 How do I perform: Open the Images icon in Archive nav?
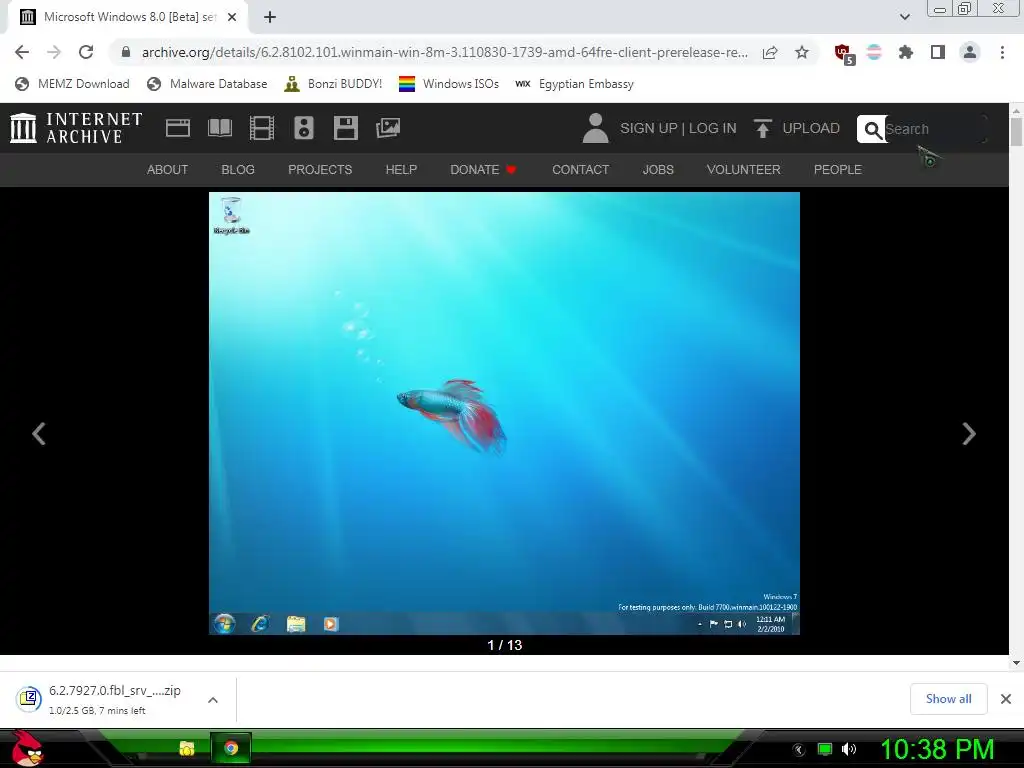pos(388,128)
